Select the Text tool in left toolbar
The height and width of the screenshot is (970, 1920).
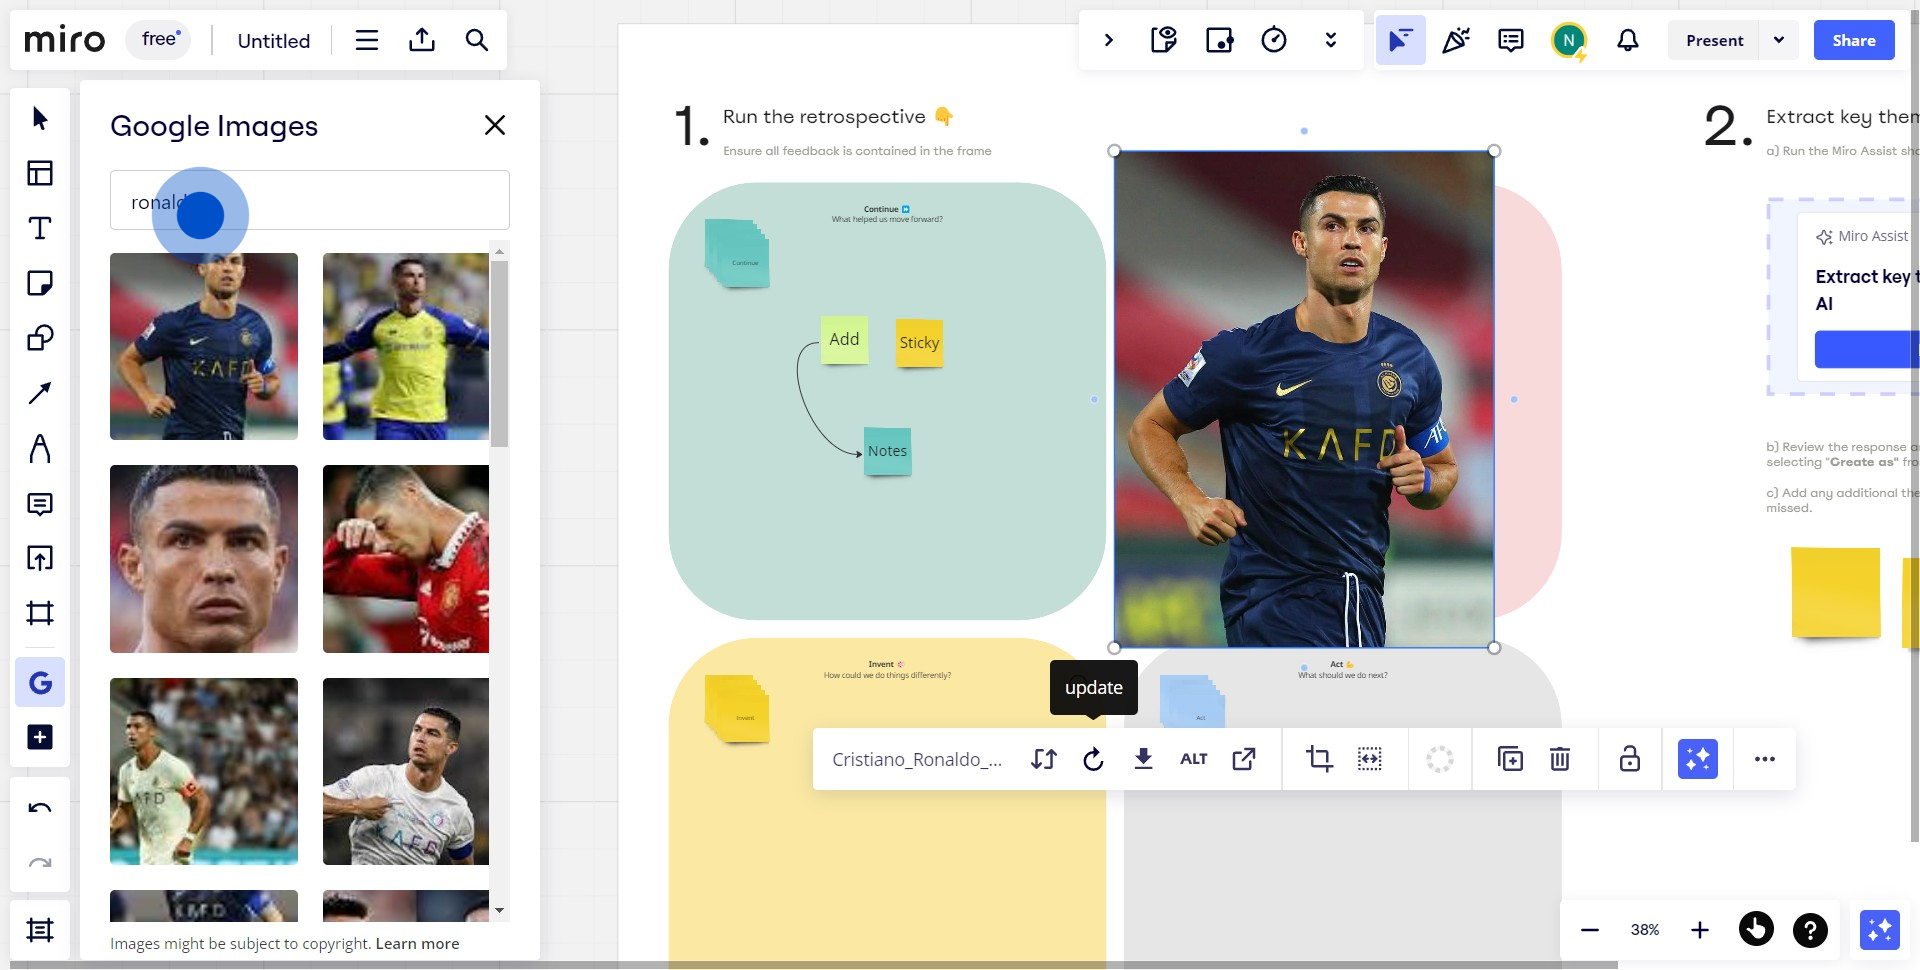(x=40, y=228)
